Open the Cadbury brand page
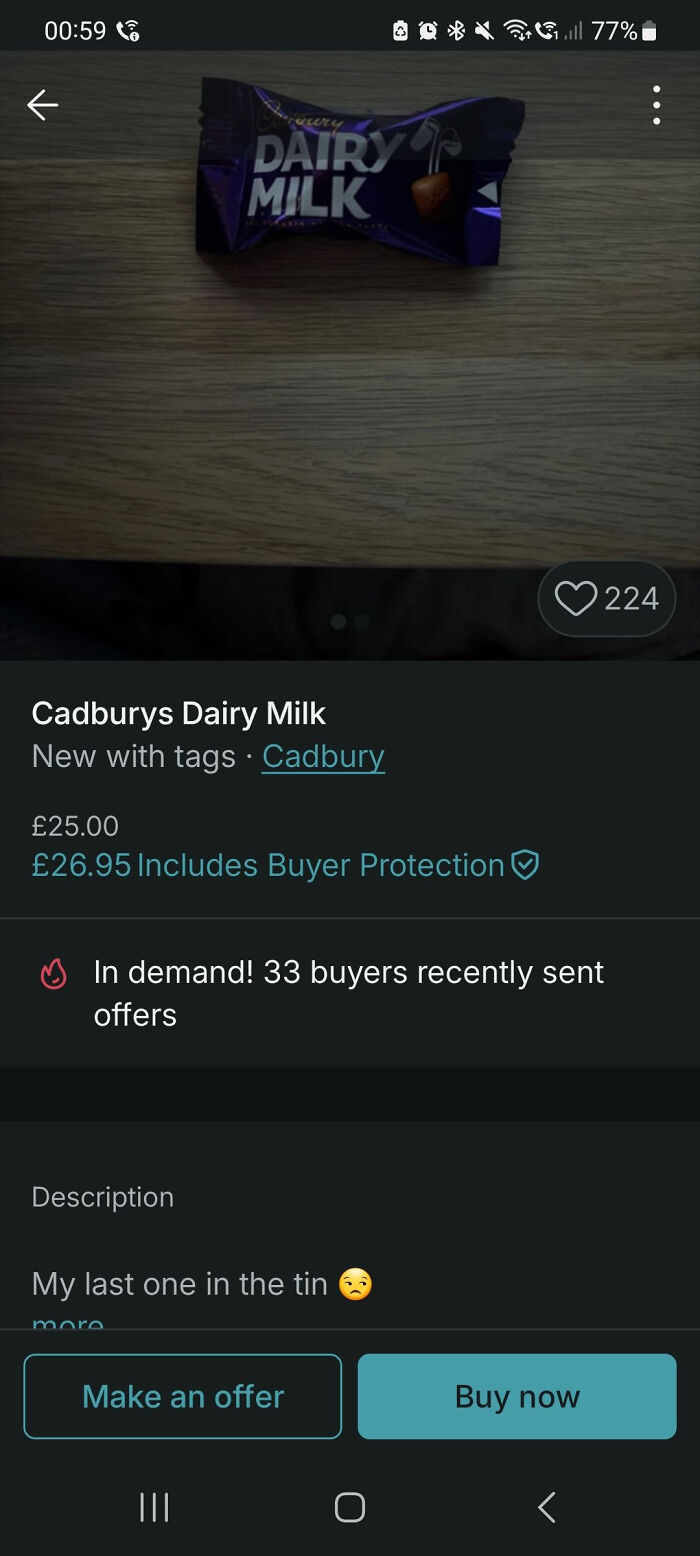The height and width of the screenshot is (1556, 700). 323,757
